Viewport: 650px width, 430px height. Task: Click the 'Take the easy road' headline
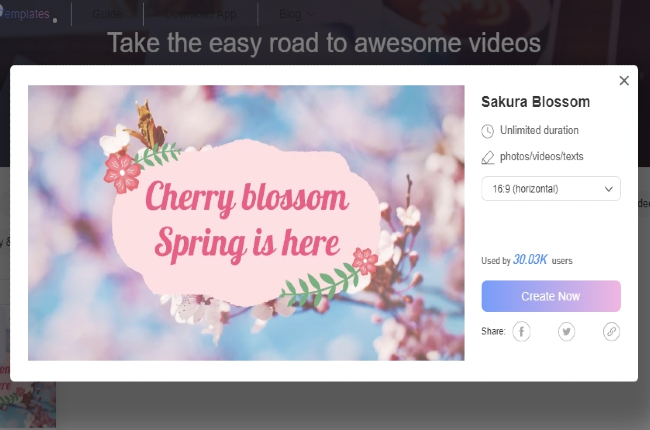click(324, 43)
